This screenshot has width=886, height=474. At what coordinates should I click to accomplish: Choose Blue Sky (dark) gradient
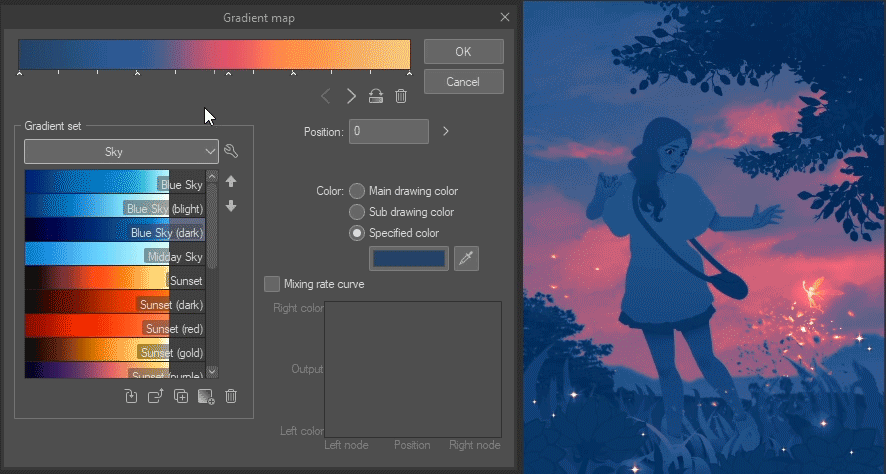coord(115,230)
